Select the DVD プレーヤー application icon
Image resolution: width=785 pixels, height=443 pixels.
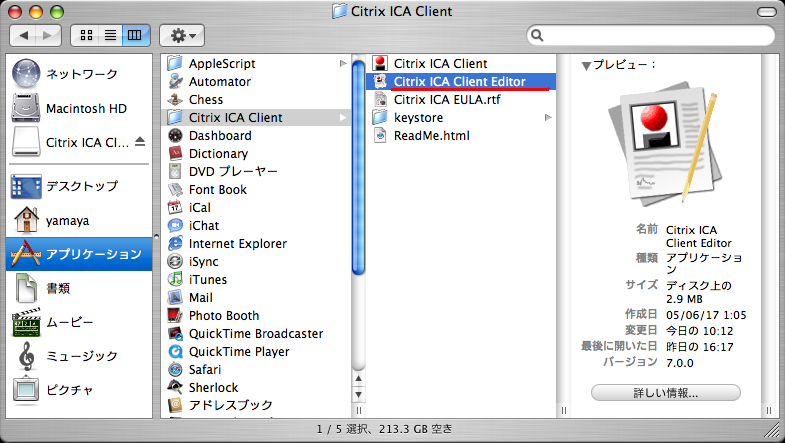(x=175, y=172)
